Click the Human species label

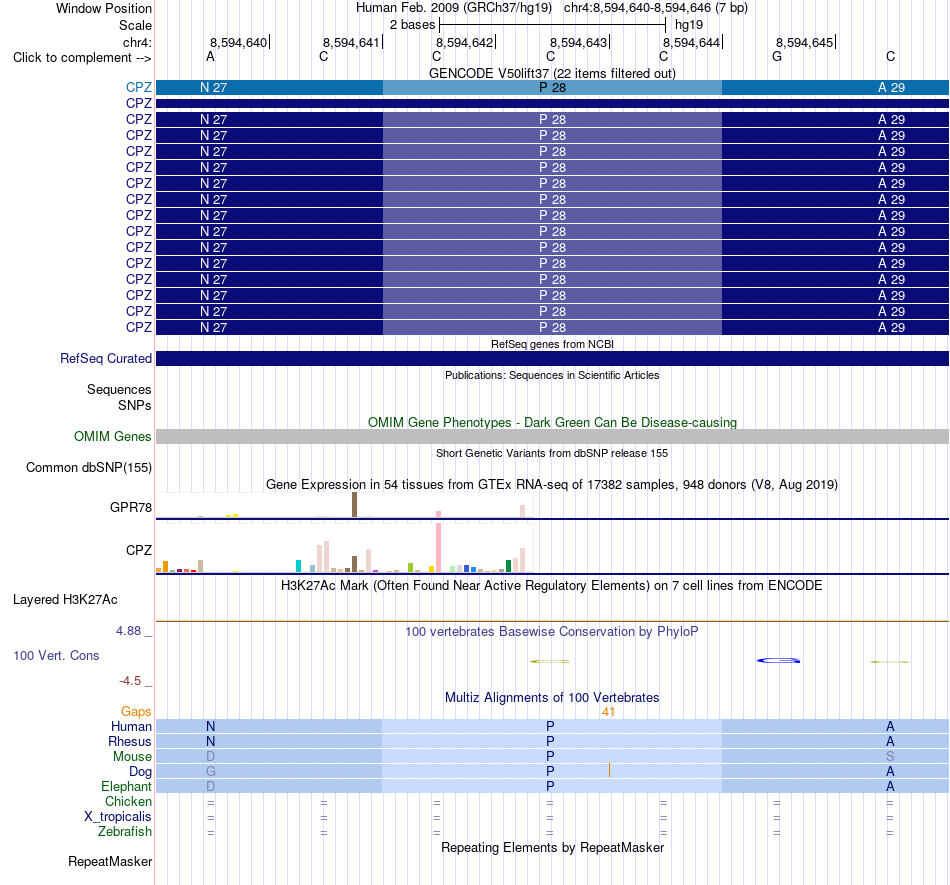(131, 726)
